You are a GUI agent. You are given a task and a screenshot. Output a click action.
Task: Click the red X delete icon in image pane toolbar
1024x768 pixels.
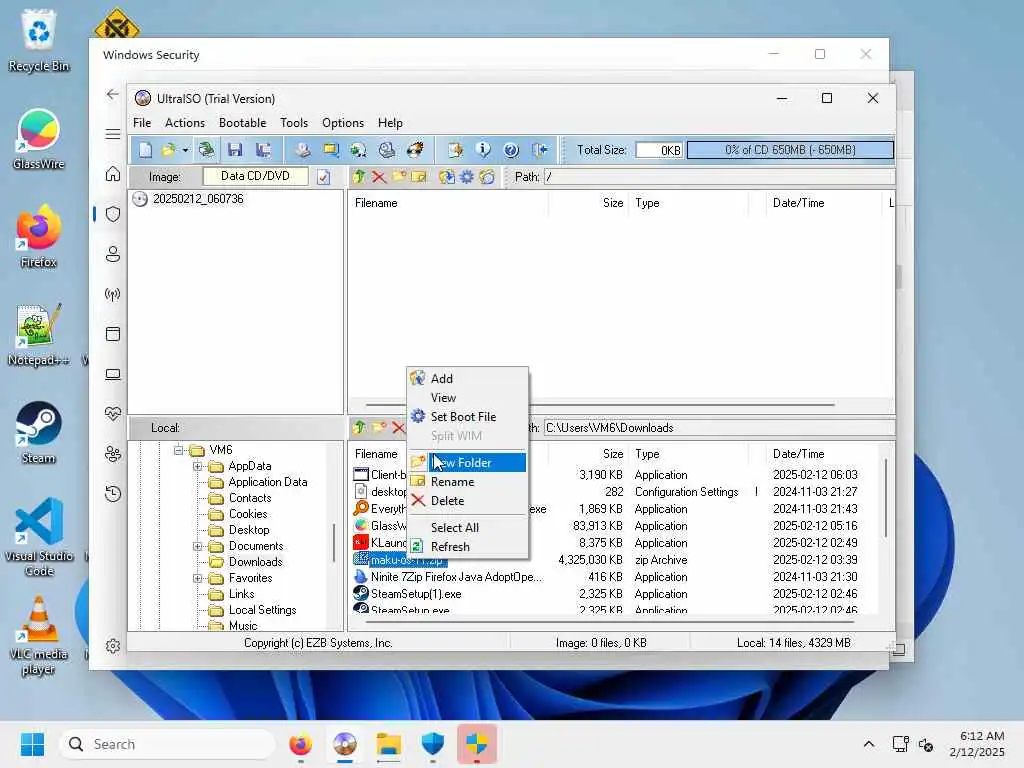coord(378,176)
